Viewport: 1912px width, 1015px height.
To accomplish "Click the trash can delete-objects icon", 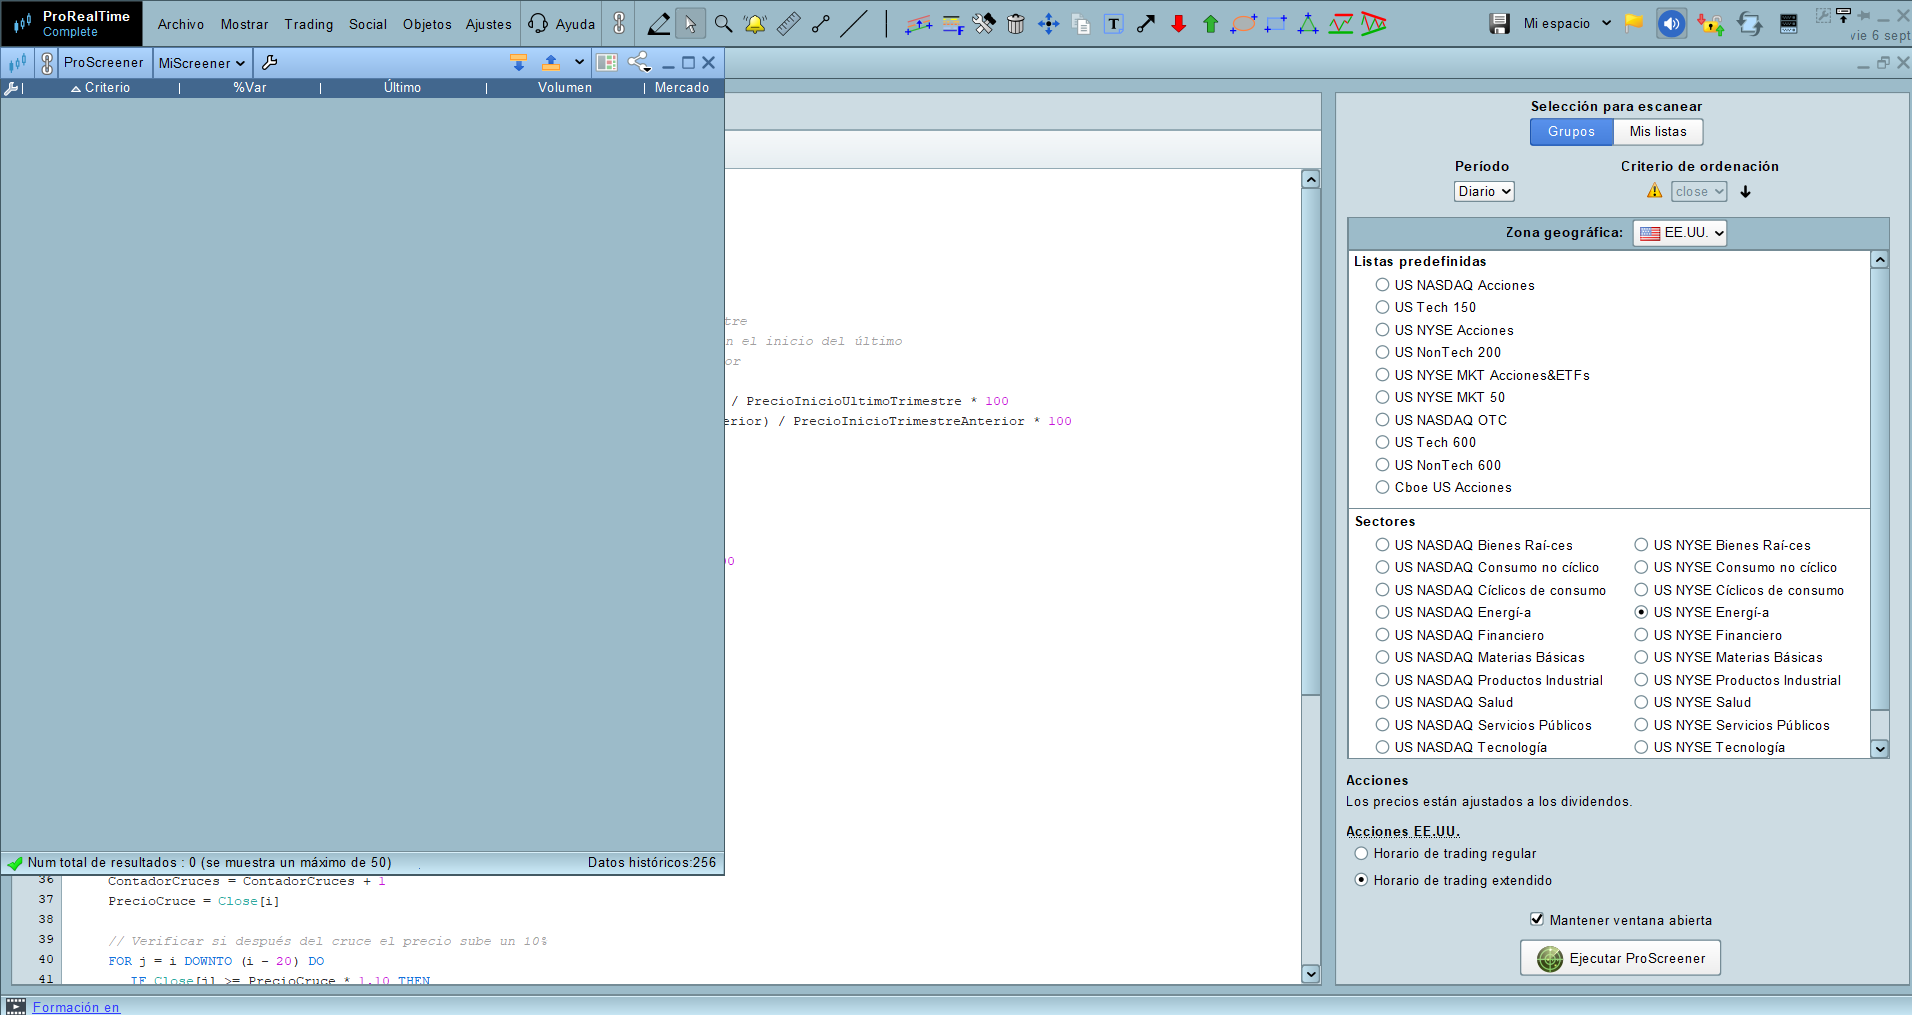I will point(1016,24).
